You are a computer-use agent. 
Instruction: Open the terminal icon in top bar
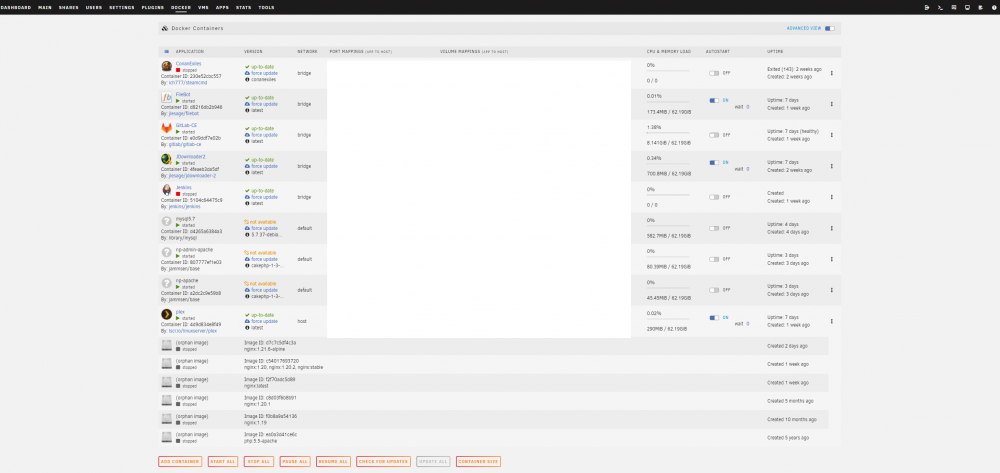point(940,8)
